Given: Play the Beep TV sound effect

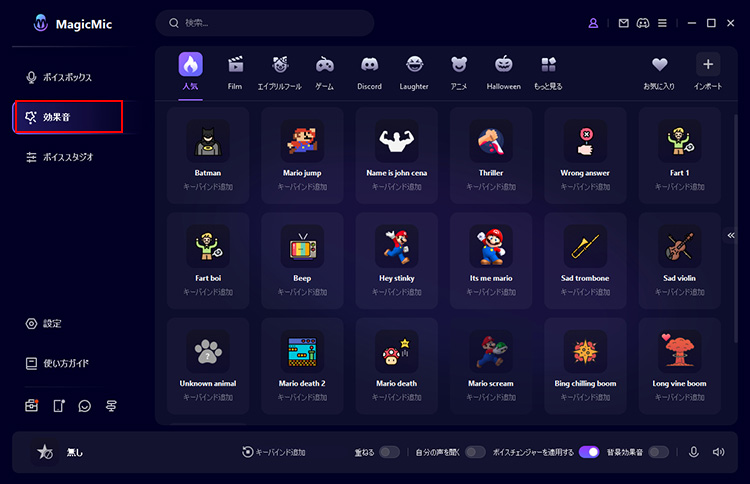Looking at the screenshot, I should [x=302, y=247].
